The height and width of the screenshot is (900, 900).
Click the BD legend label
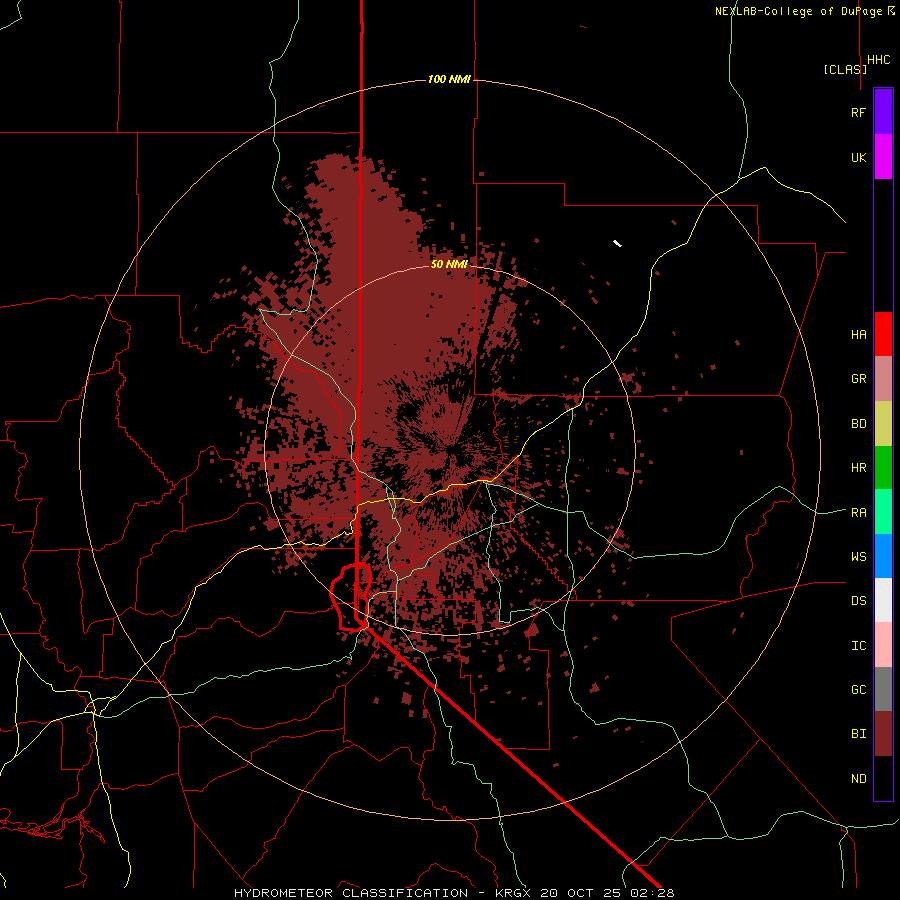click(859, 424)
